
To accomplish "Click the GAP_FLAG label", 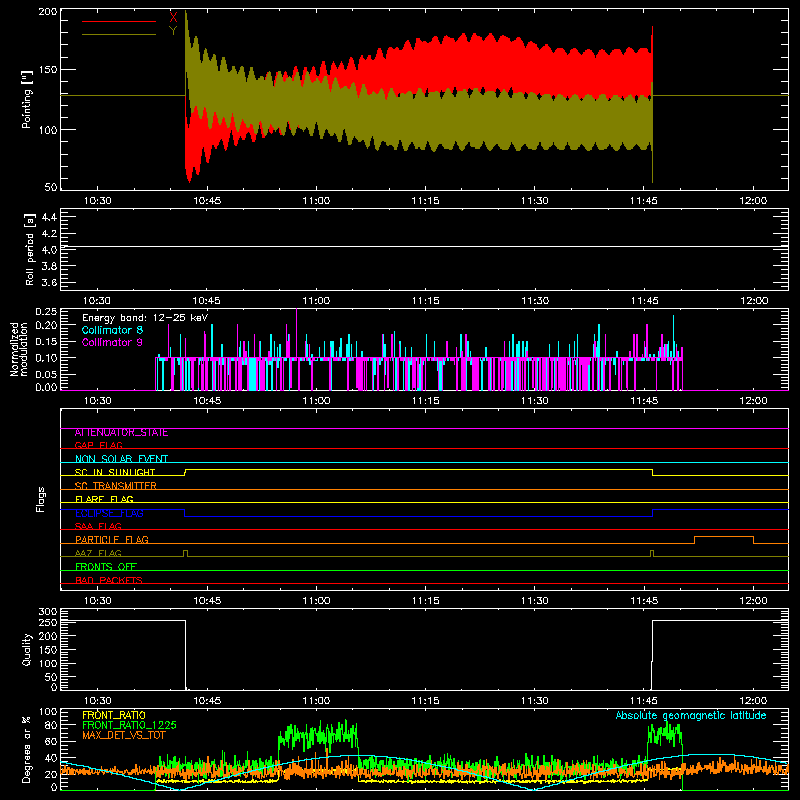I will (x=98, y=445).
